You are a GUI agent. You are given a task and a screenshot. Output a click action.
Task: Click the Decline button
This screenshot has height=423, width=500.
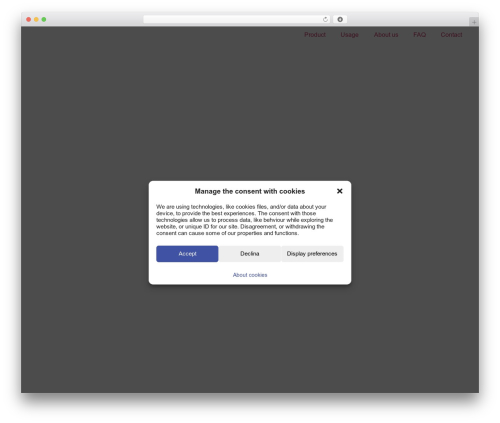(x=250, y=254)
